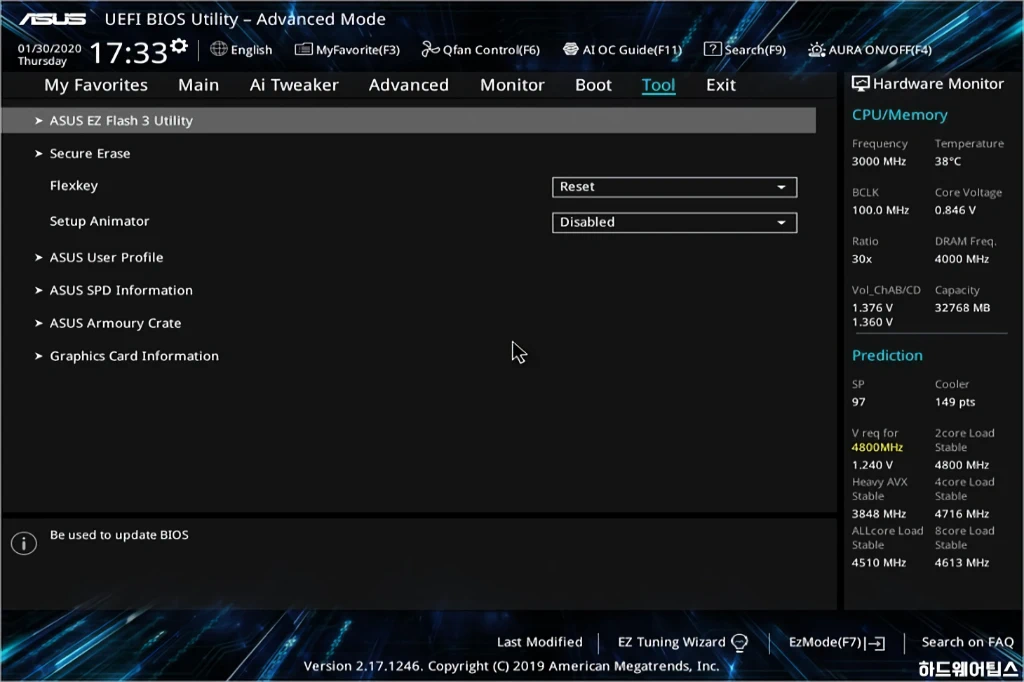Click the Be used to update BIOS text
Image resolution: width=1024 pixels, height=682 pixels.
[119, 535]
